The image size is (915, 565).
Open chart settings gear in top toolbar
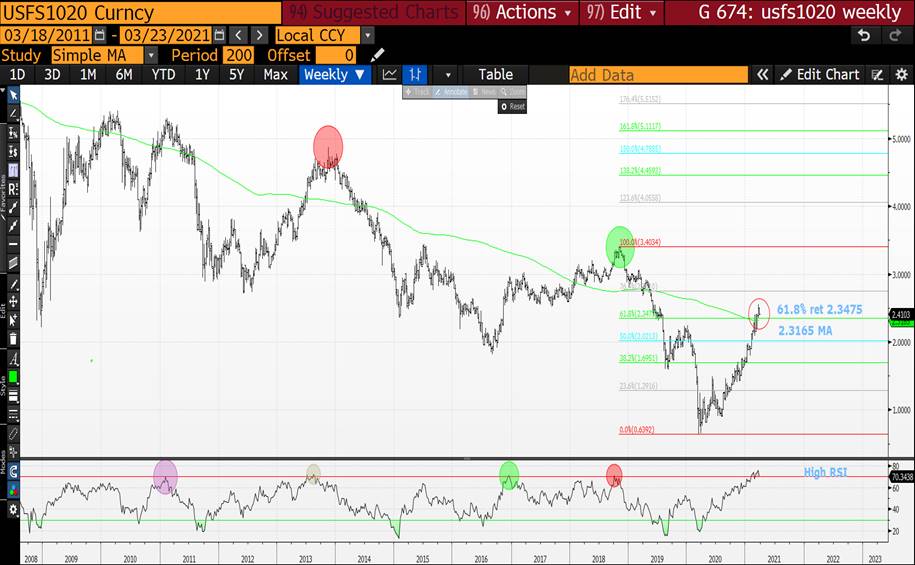point(902,75)
